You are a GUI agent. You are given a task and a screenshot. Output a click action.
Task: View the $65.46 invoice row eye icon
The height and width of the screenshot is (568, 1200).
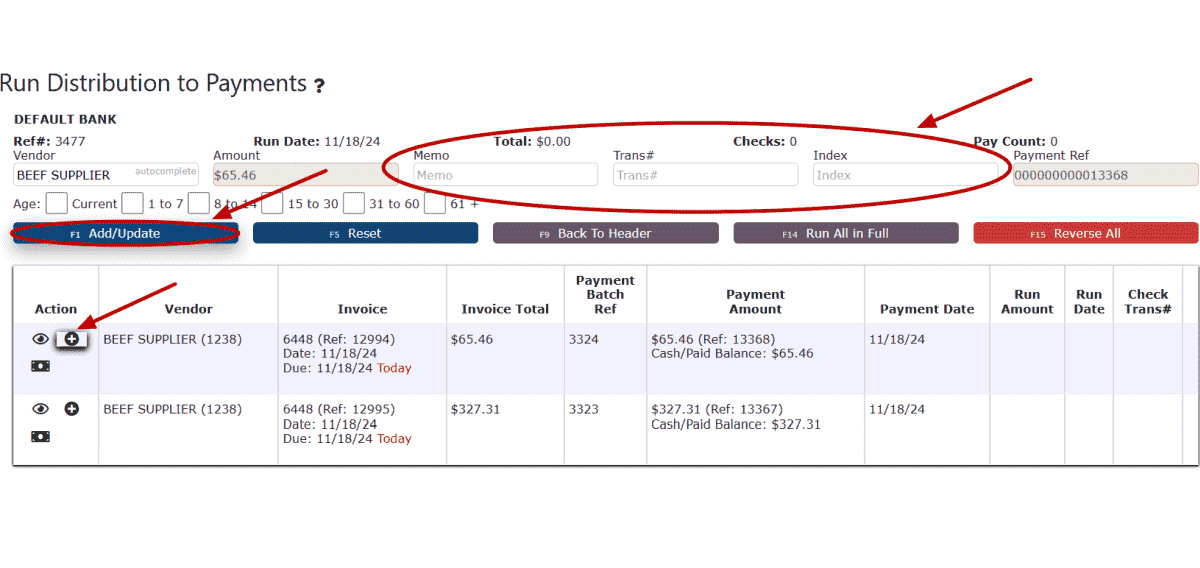tap(41, 339)
